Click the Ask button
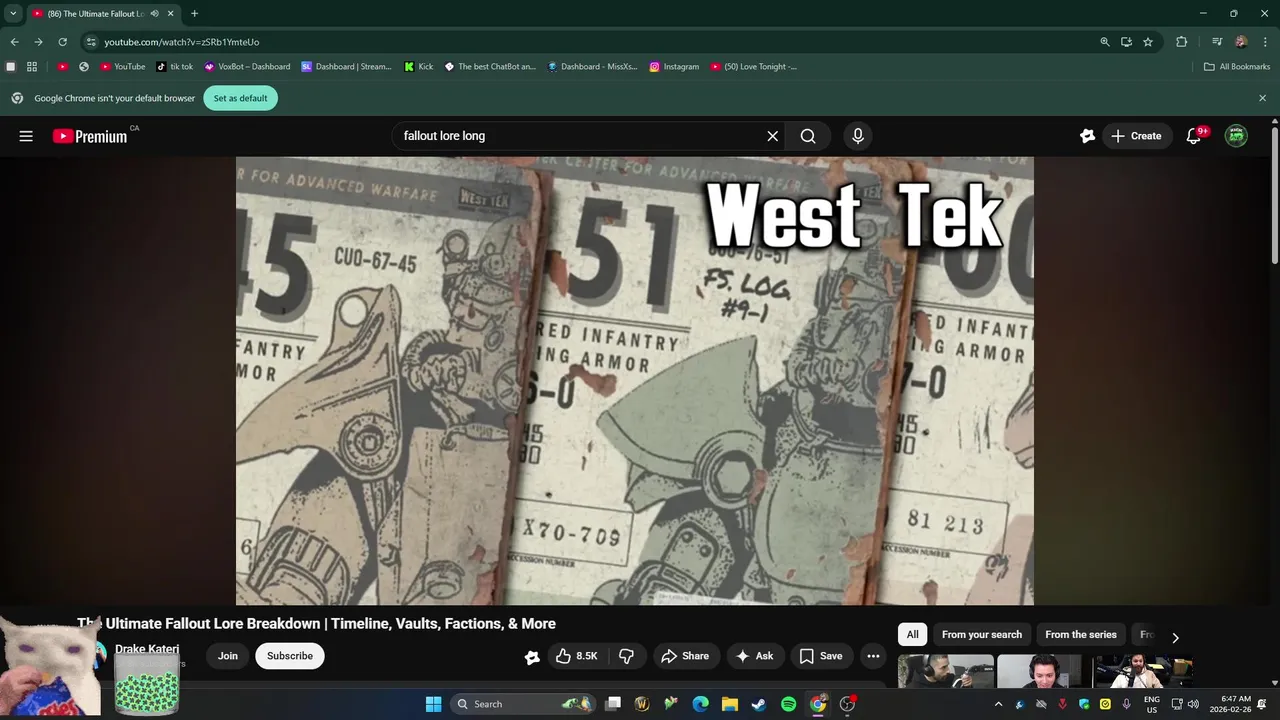 [755, 656]
